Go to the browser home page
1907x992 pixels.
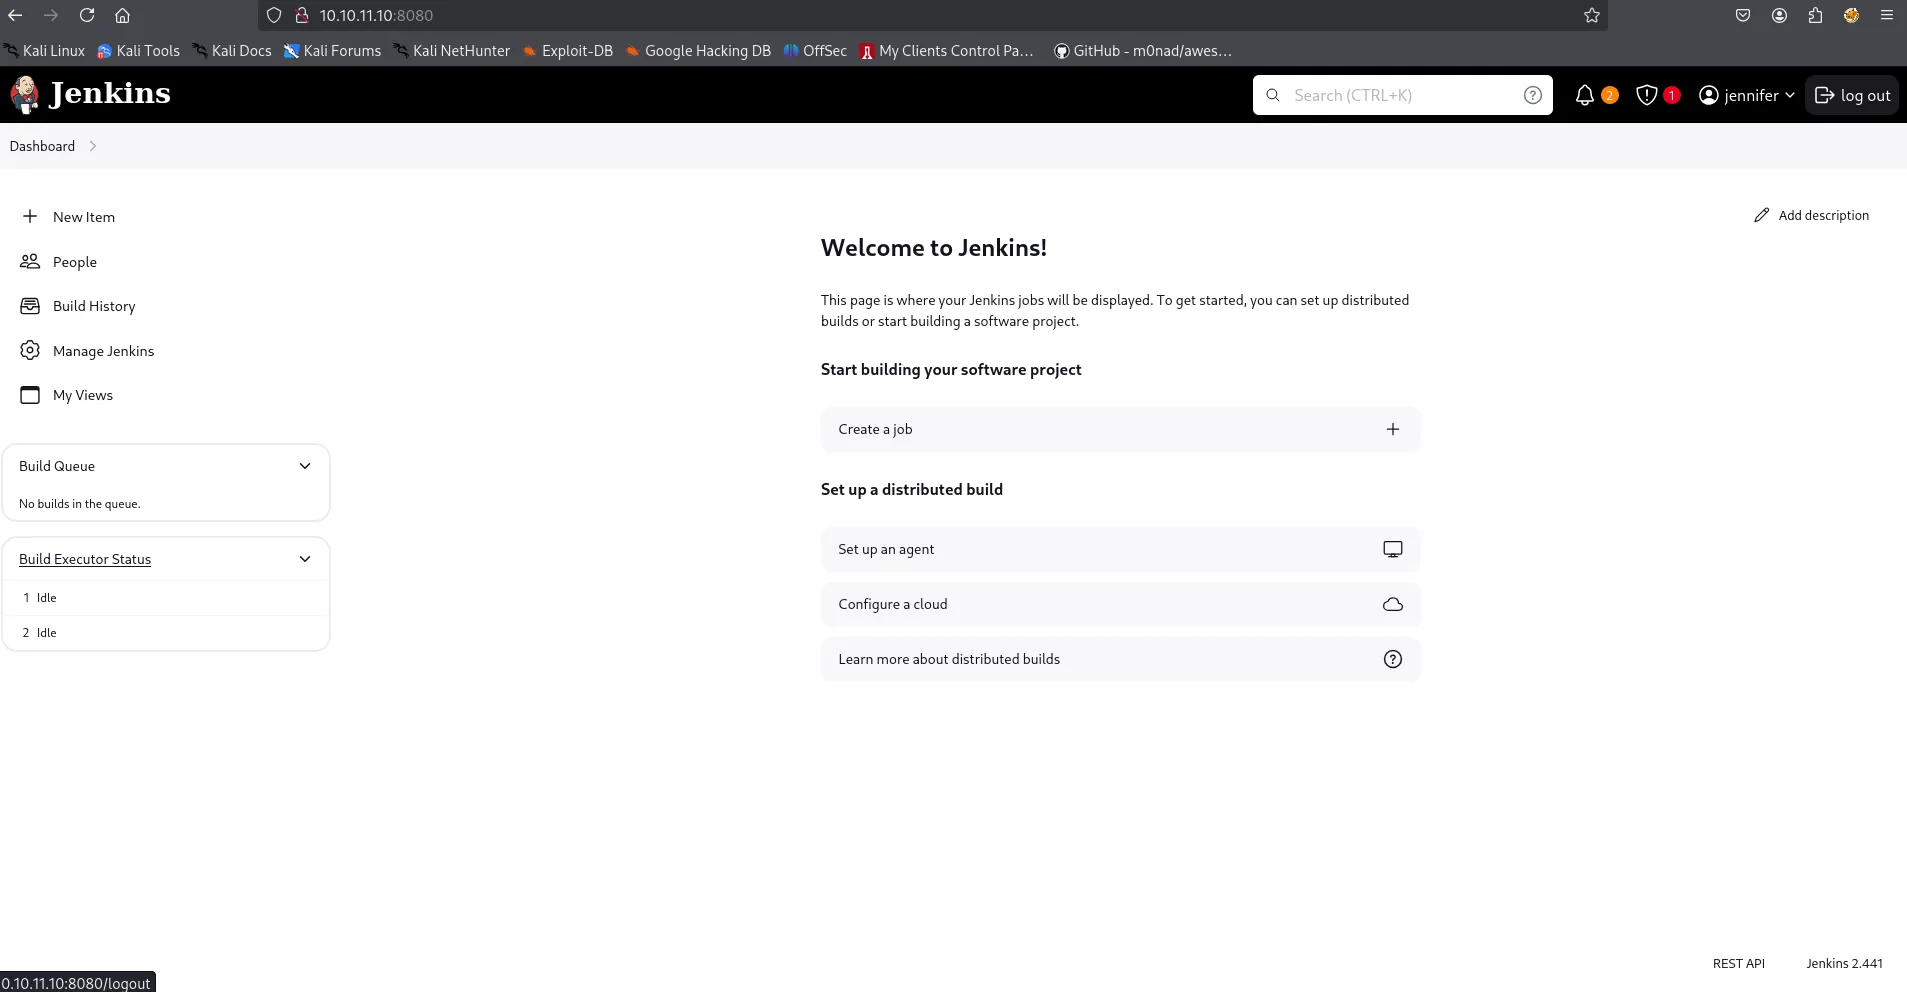pyautogui.click(x=122, y=15)
